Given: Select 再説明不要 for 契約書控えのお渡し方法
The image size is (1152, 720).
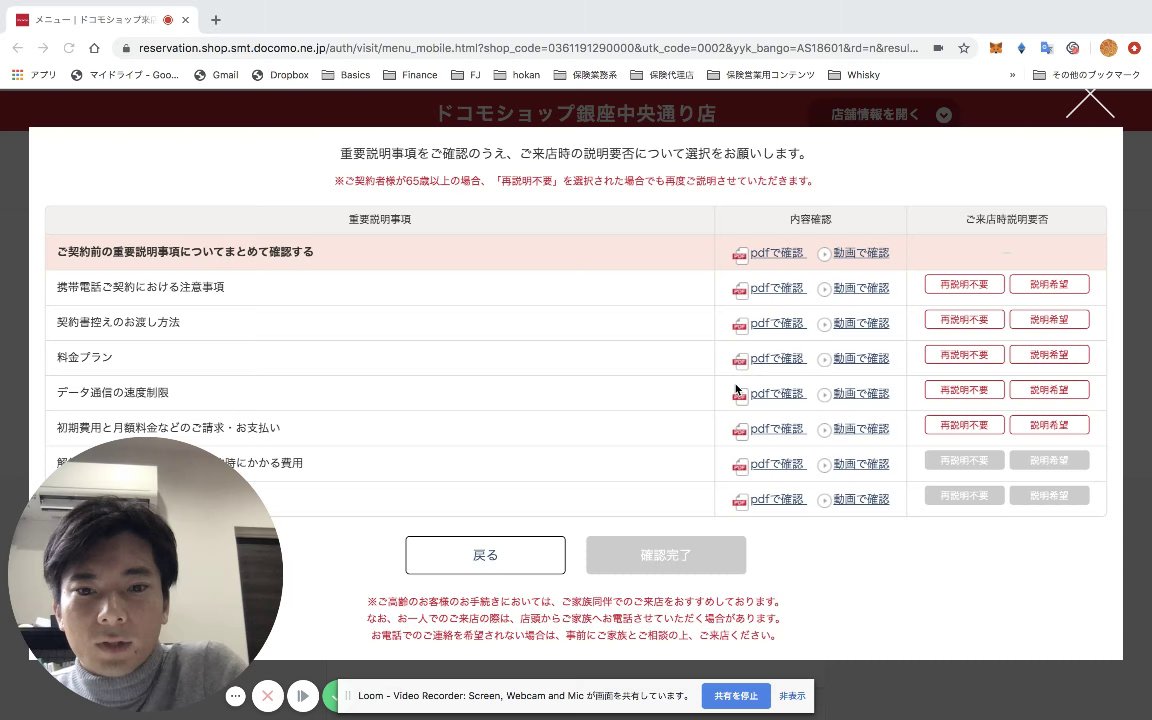Looking at the screenshot, I should (x=964, y=320).
